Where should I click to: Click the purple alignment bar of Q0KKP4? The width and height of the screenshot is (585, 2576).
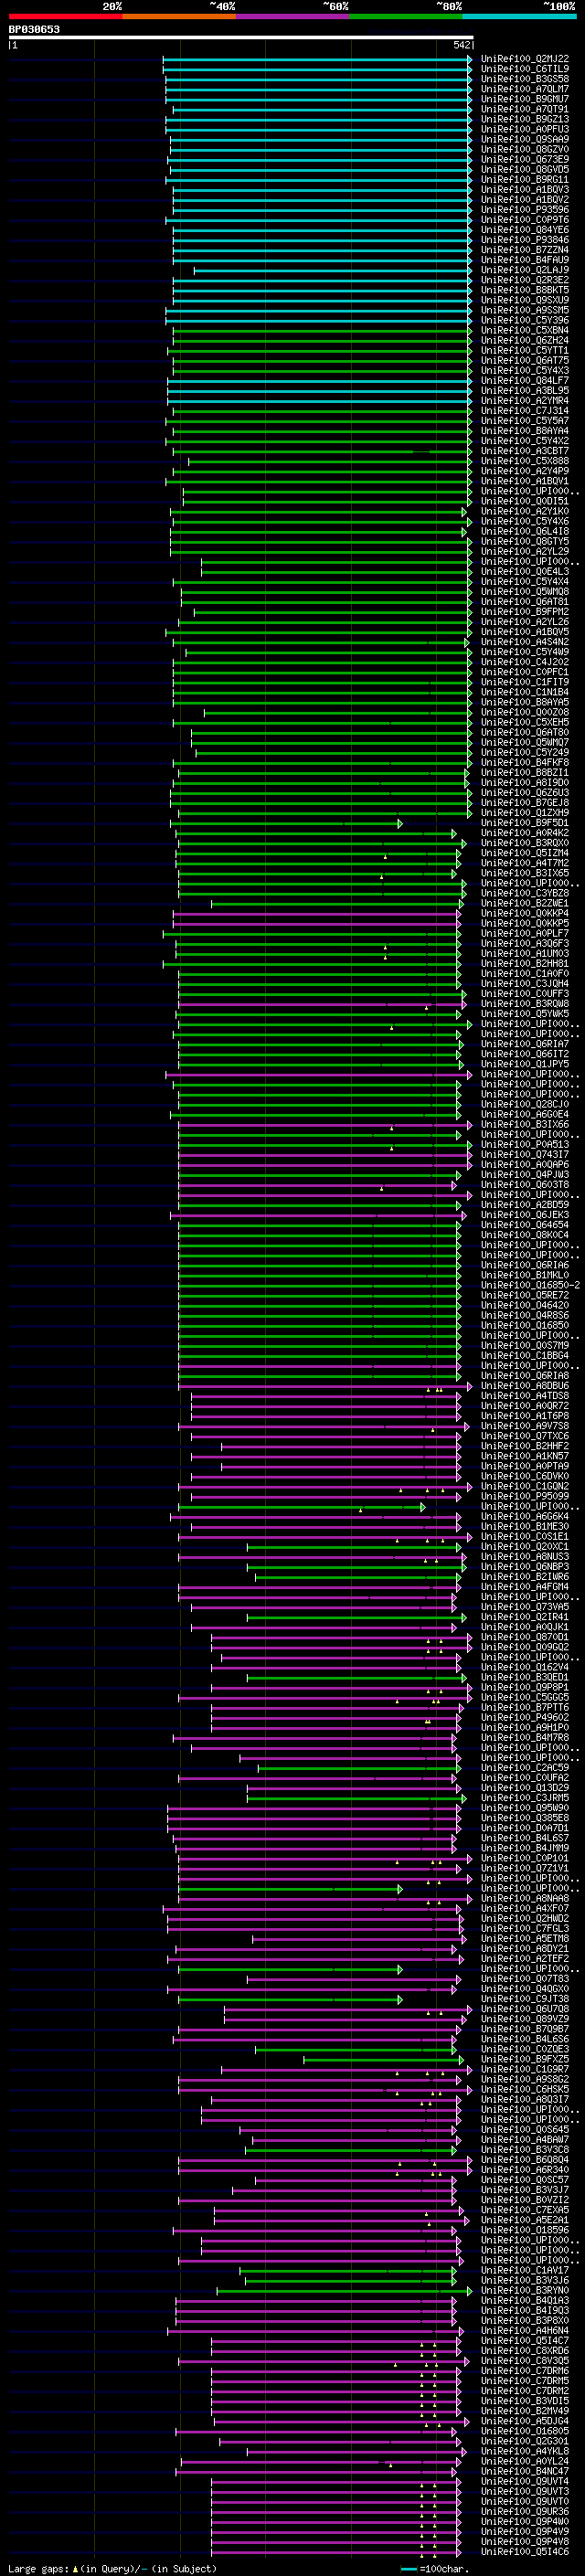[317, 913]
